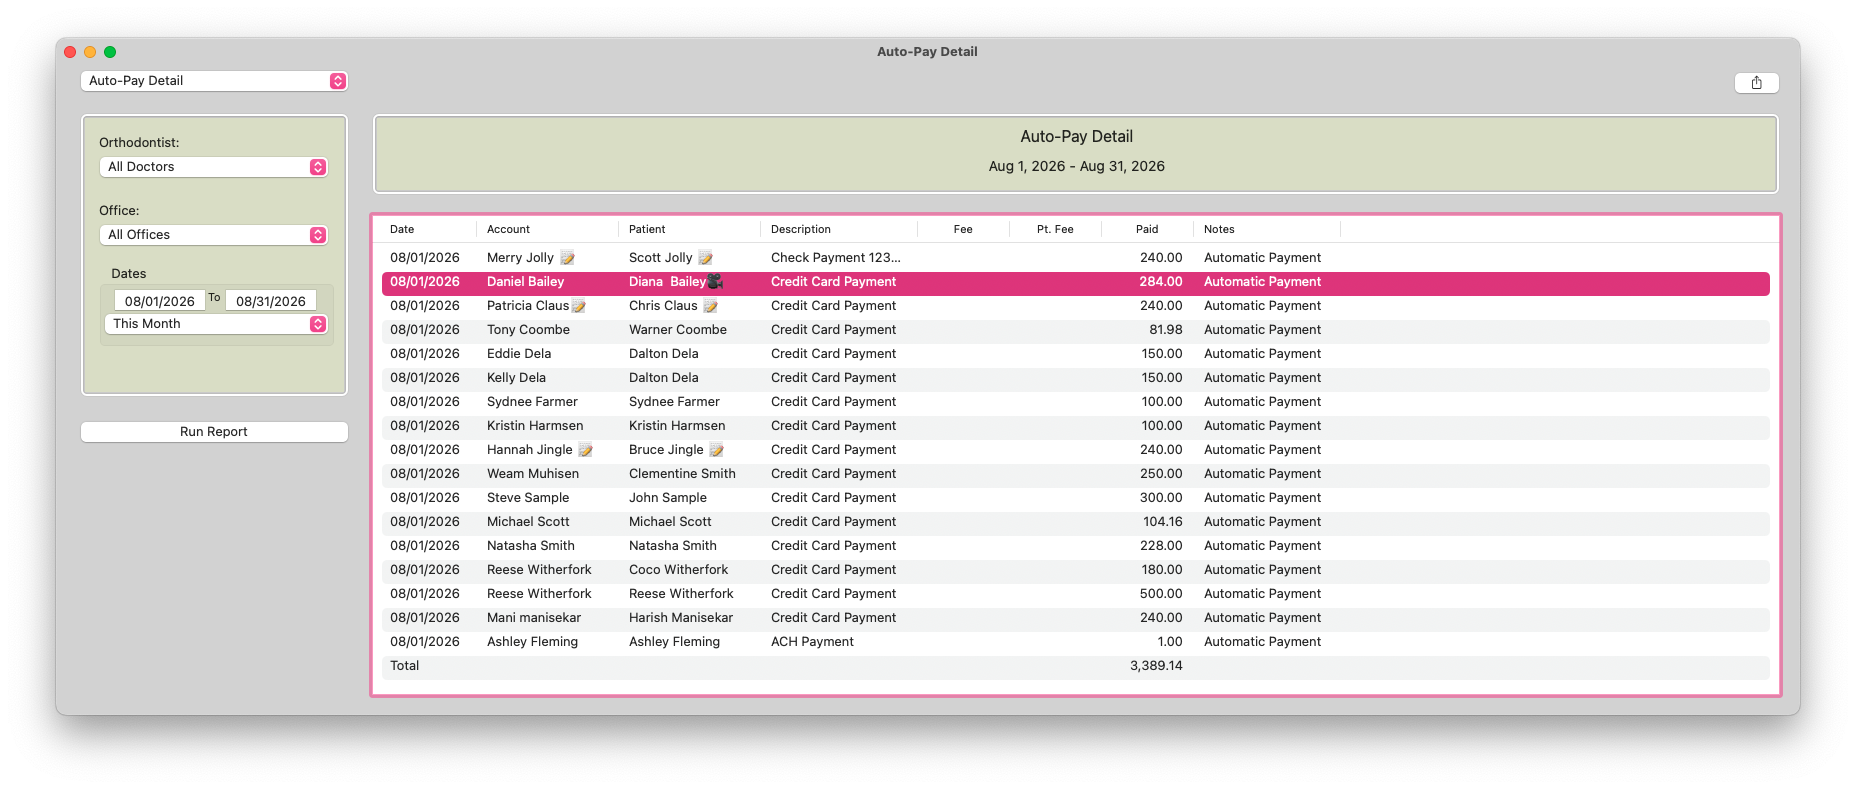Click Sydnee Farmer in the Account column
Image resolution: width=1856 pixels, height=789 pixels.
point(532,402)
